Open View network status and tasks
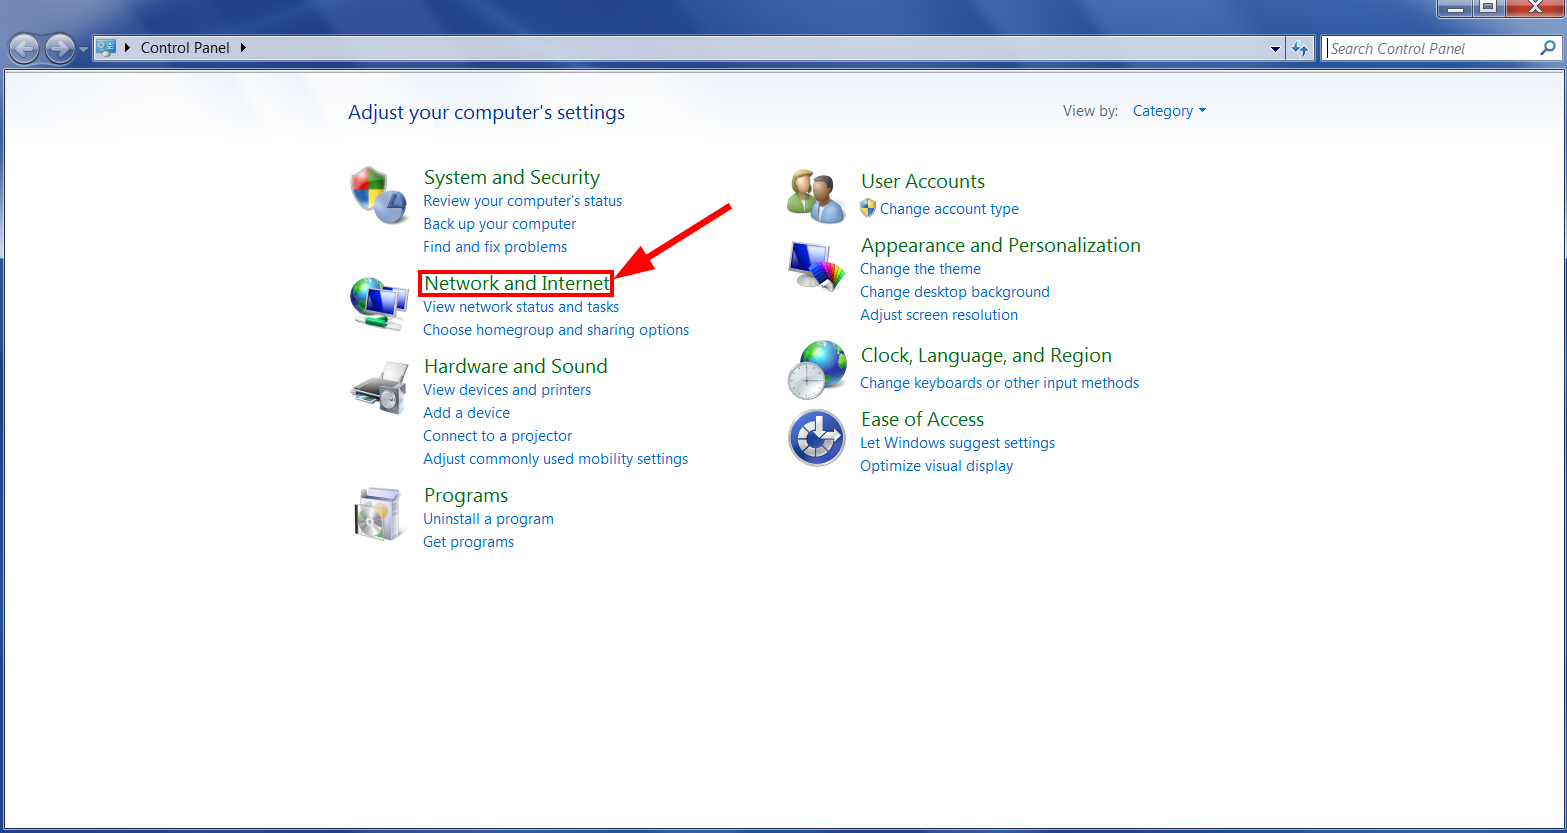The image size is (1567, 833). pos(520,307)
